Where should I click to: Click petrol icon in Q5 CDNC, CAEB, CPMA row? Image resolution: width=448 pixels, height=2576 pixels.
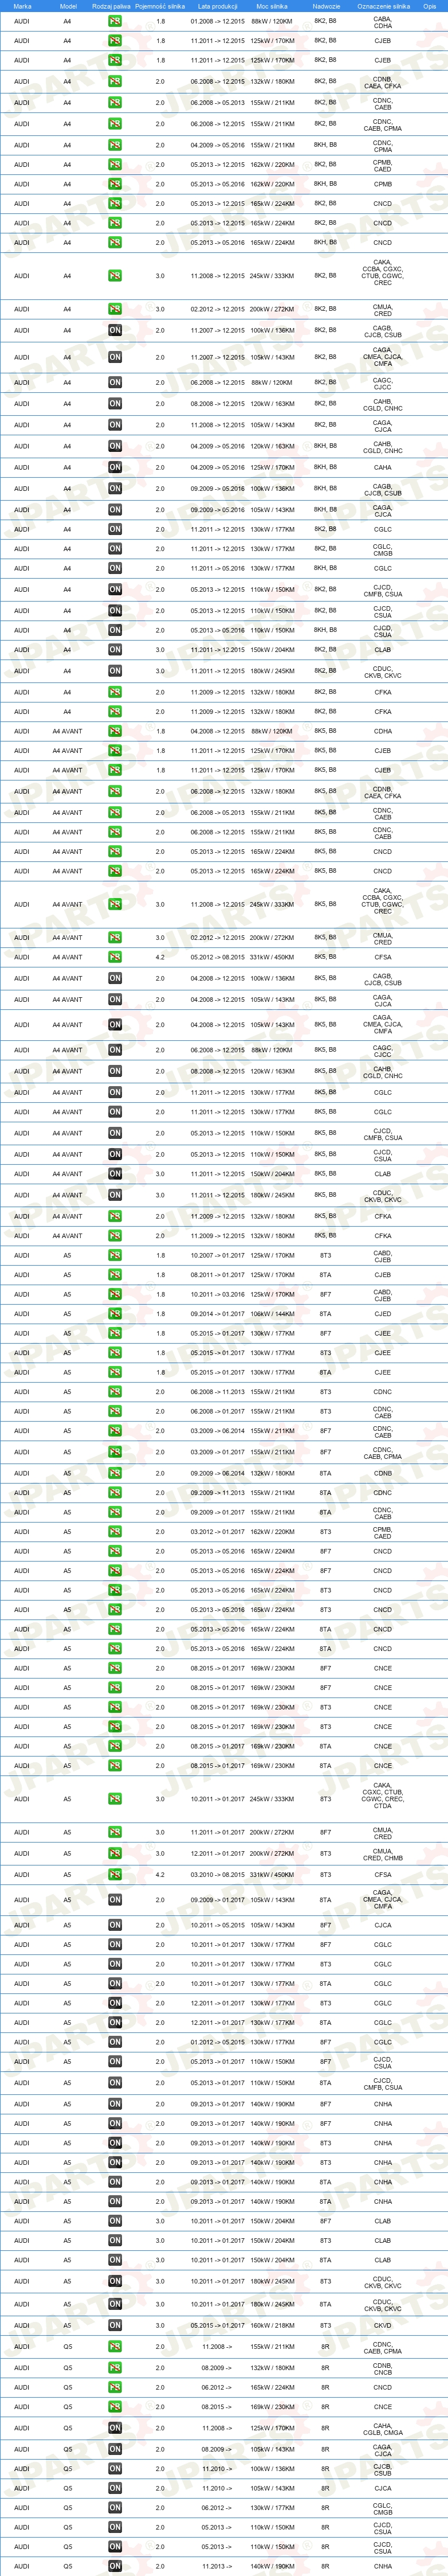click(x=115, y=2346)
